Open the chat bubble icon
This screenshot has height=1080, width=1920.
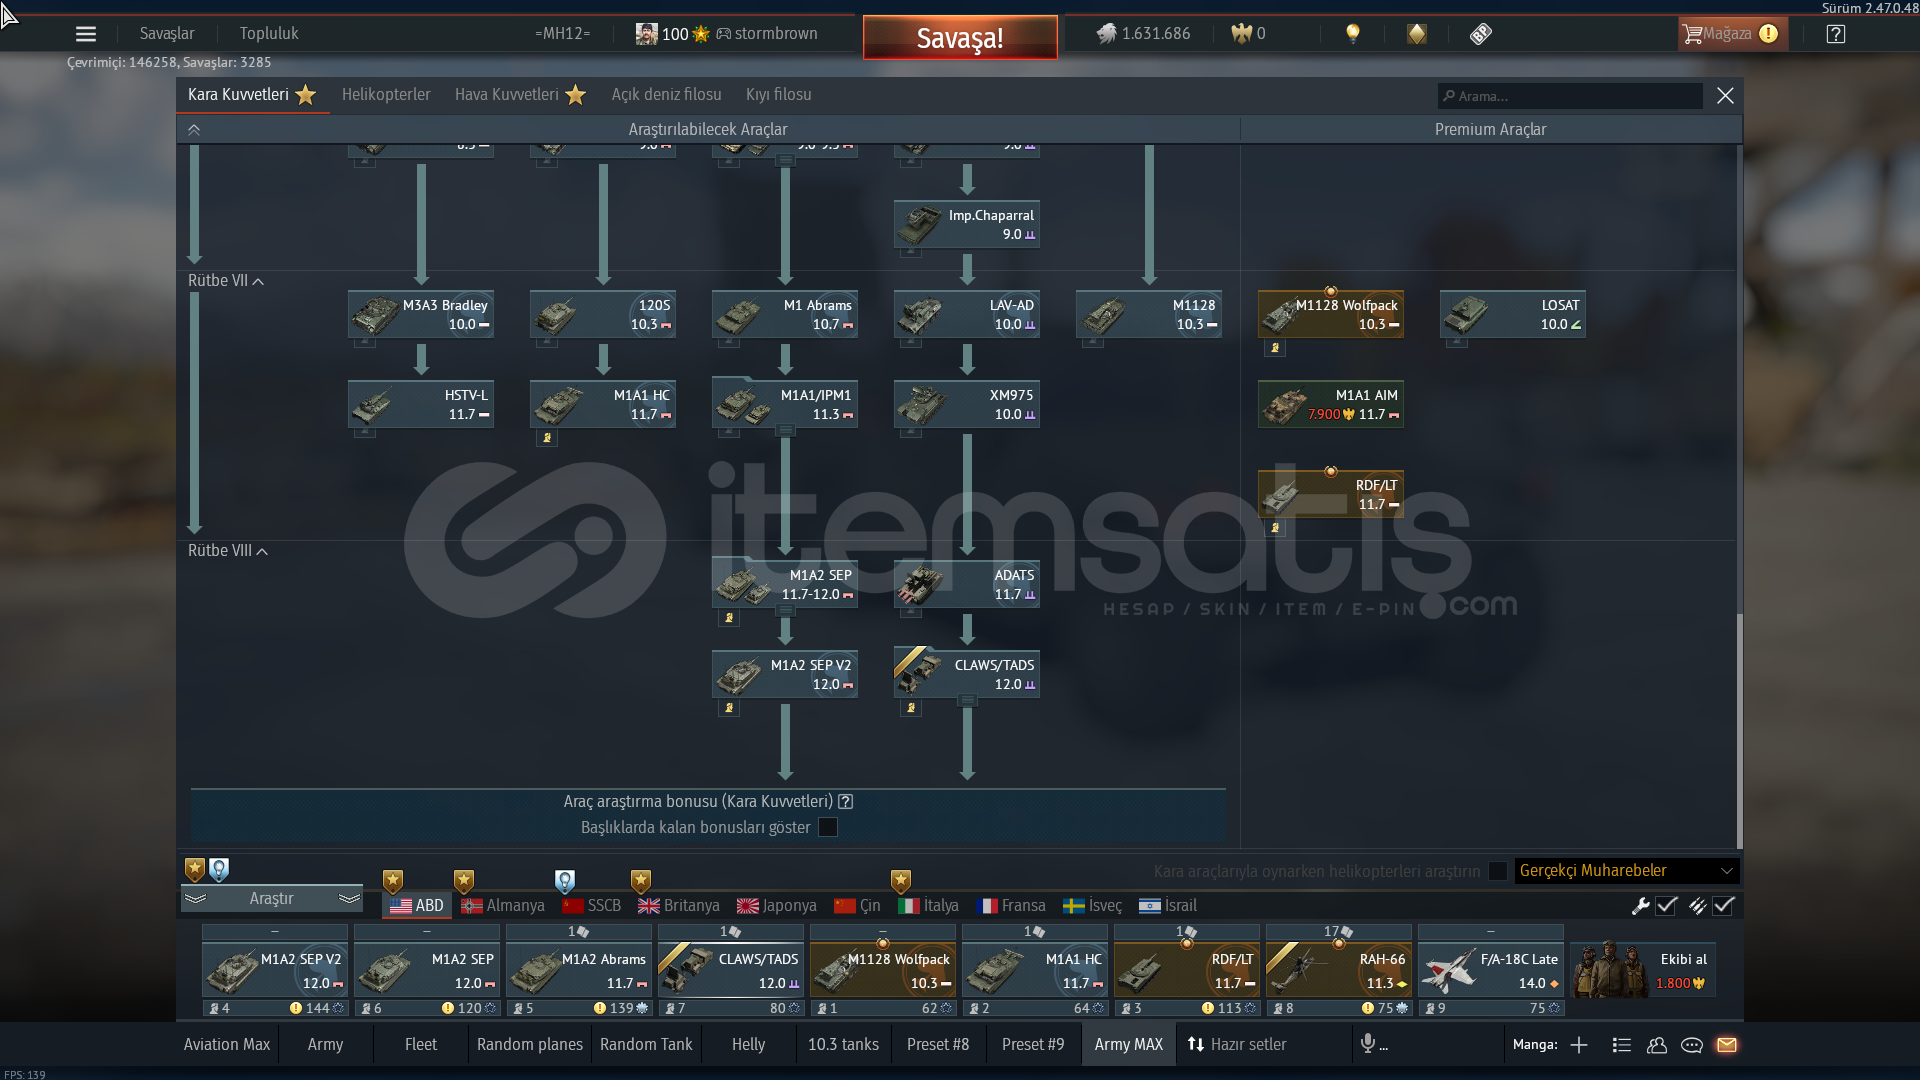[x=1692, y=1045]
